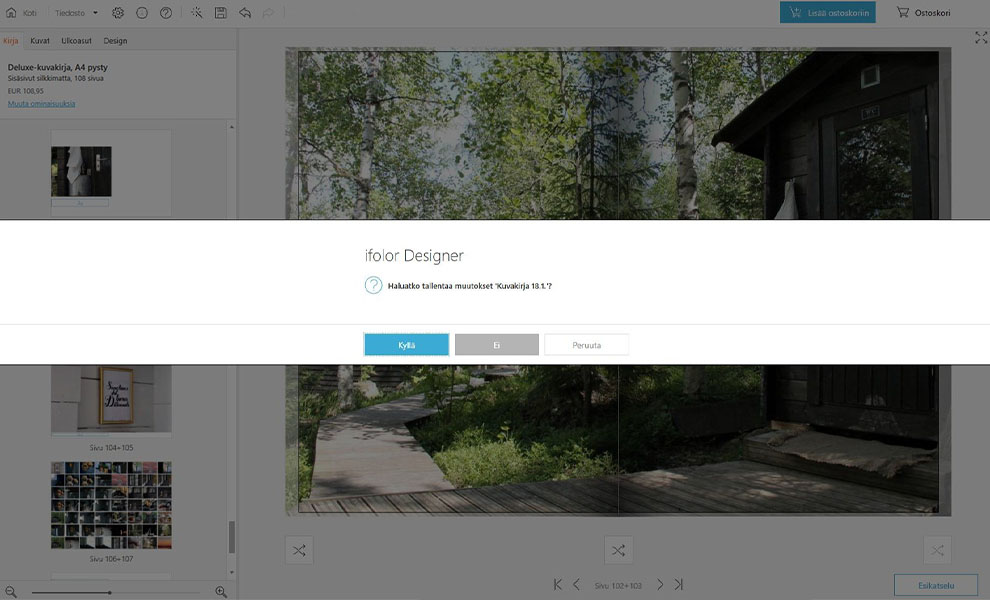Click the undo arrow icon

tap(245, 13)
